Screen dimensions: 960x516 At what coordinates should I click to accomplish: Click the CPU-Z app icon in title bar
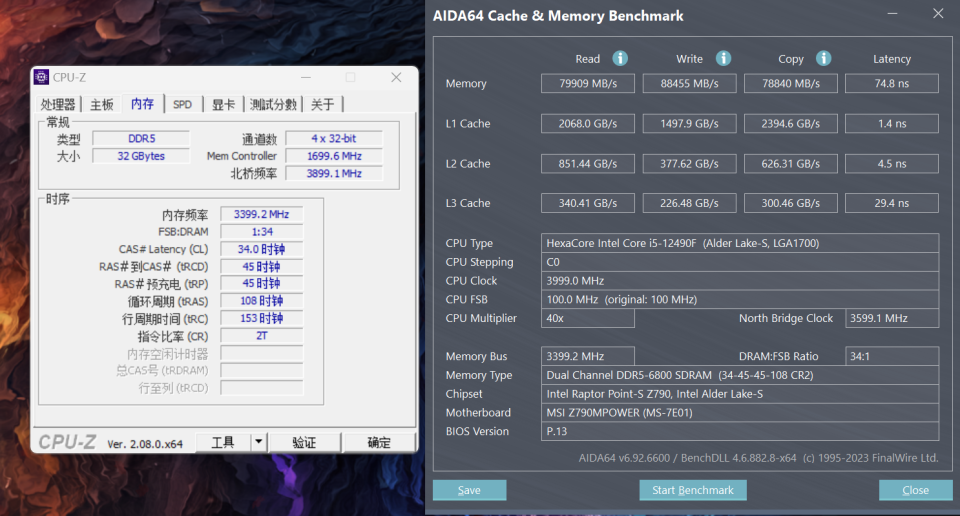click(x=41, y=77)
